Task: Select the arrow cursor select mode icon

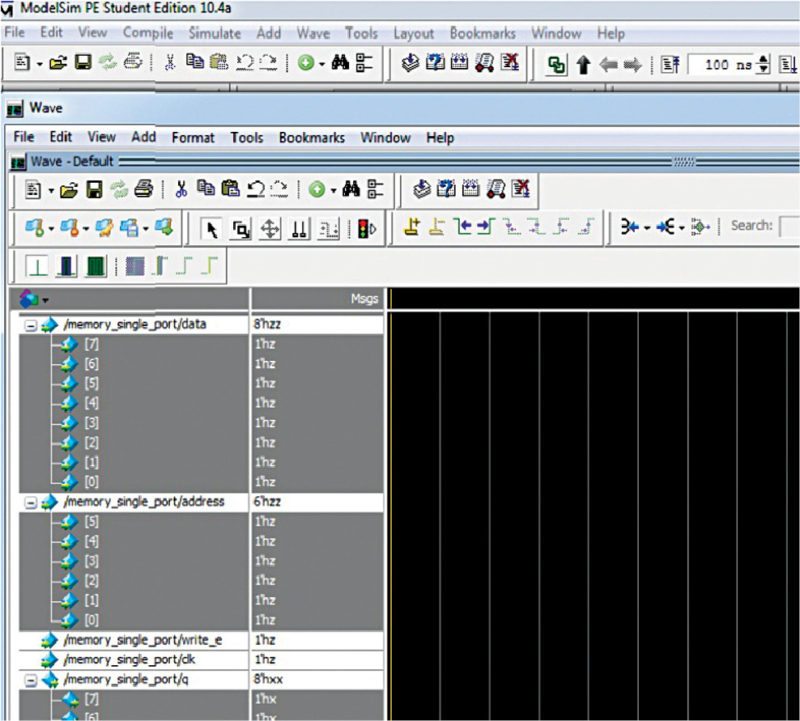Action: (x=210, y=227)
